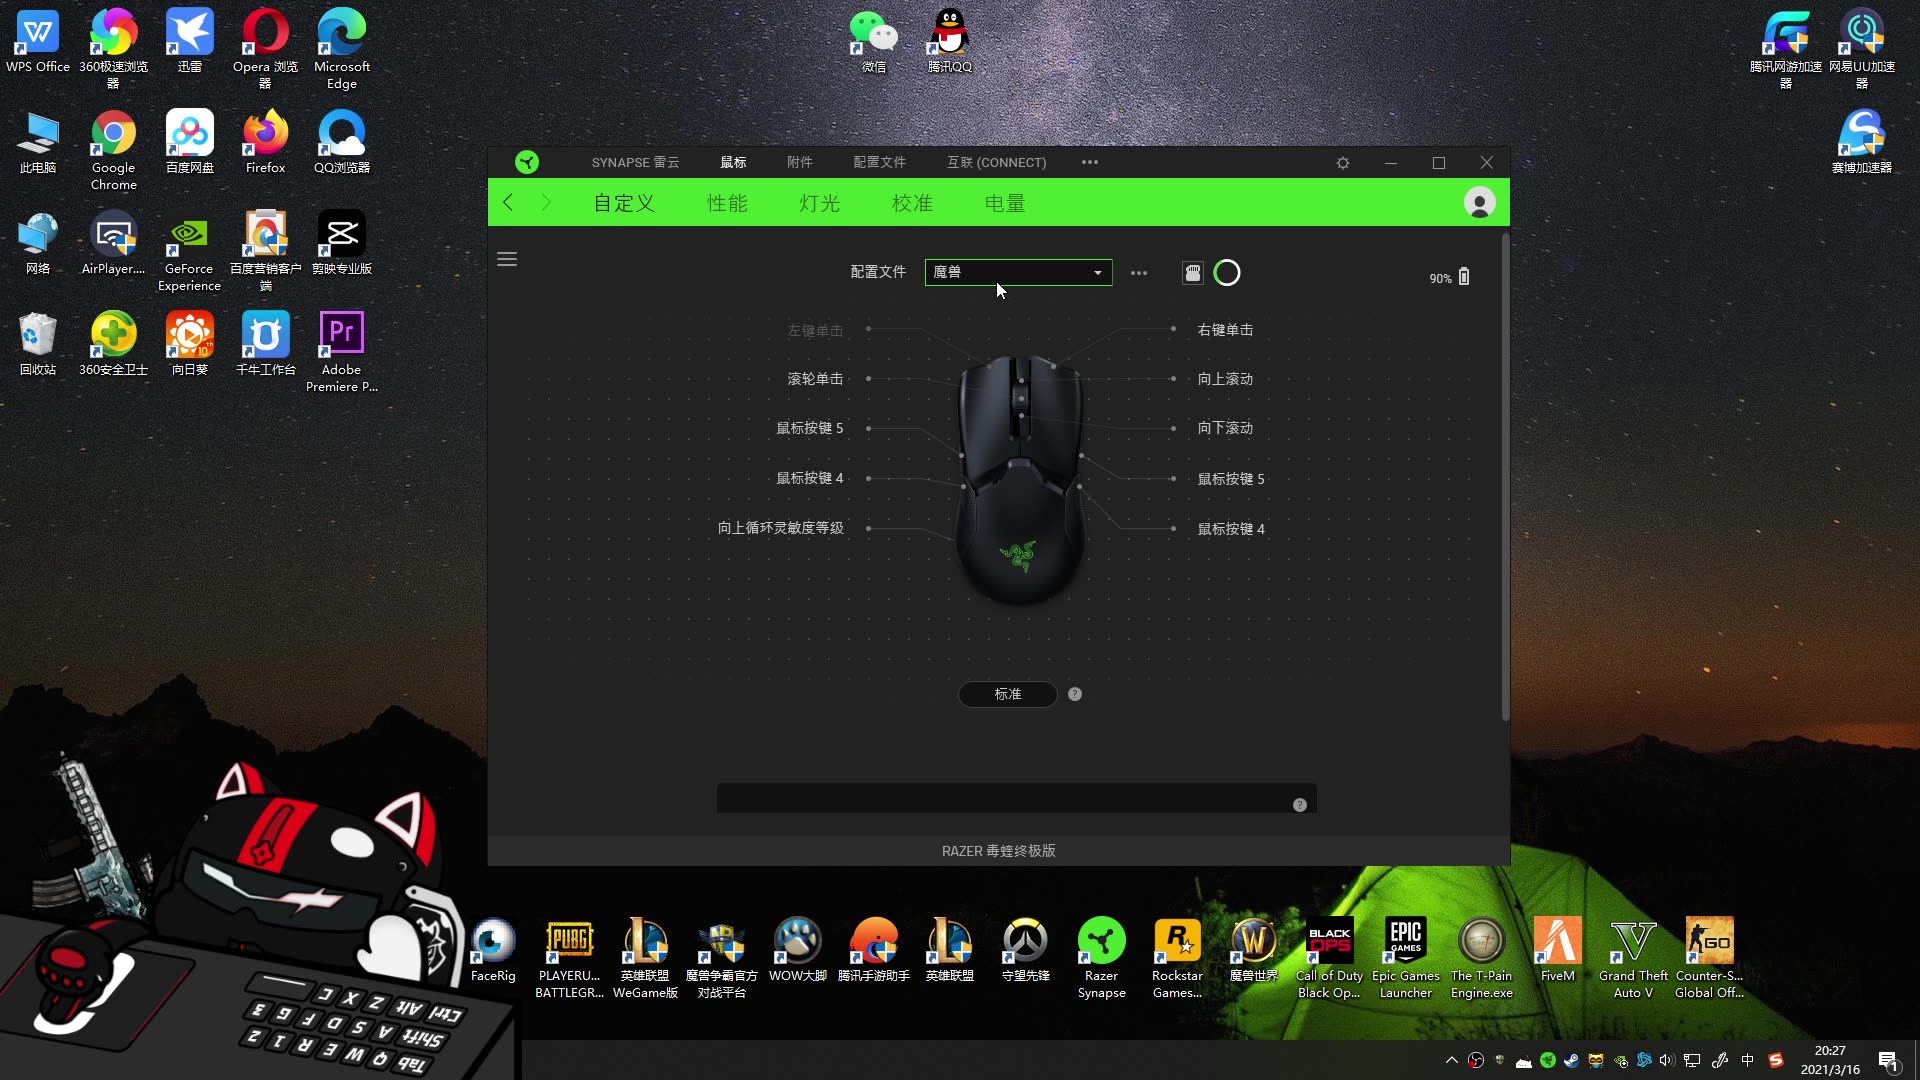
Task: Open the user account avatar
Action: (x=1480, y=203)
